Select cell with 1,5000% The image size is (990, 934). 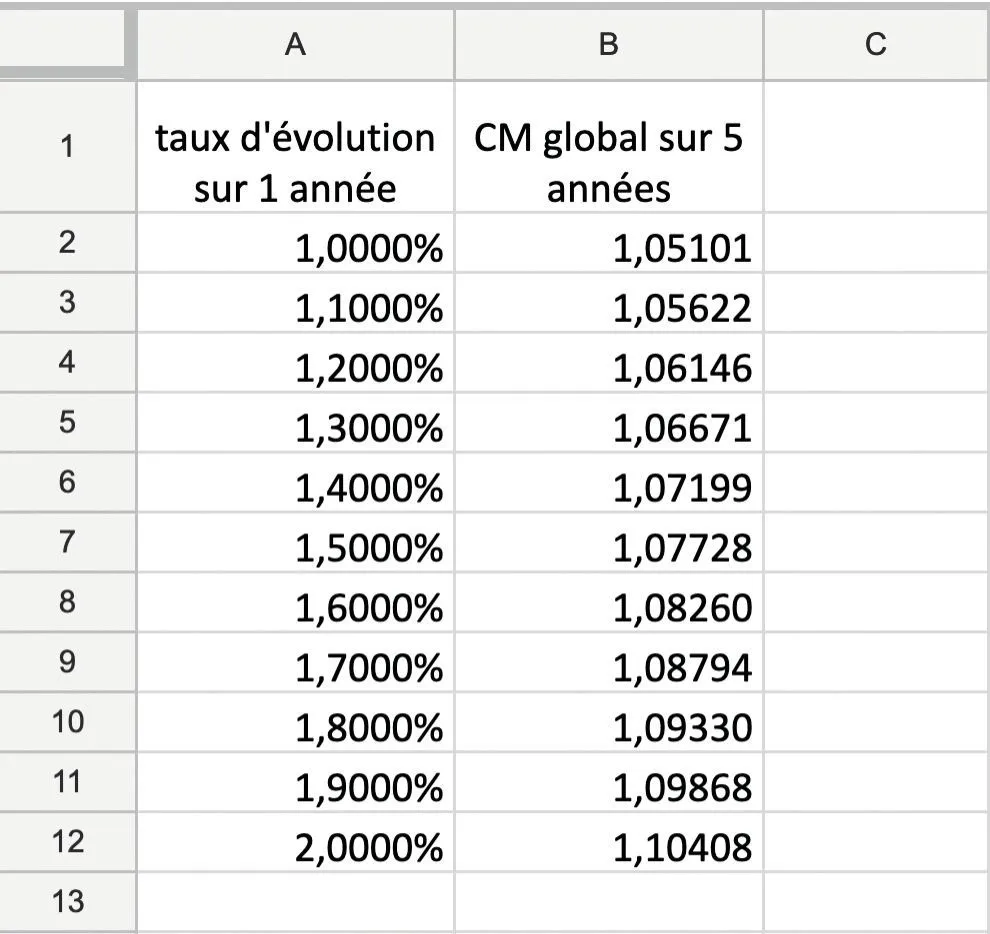(x=295, y=542)
